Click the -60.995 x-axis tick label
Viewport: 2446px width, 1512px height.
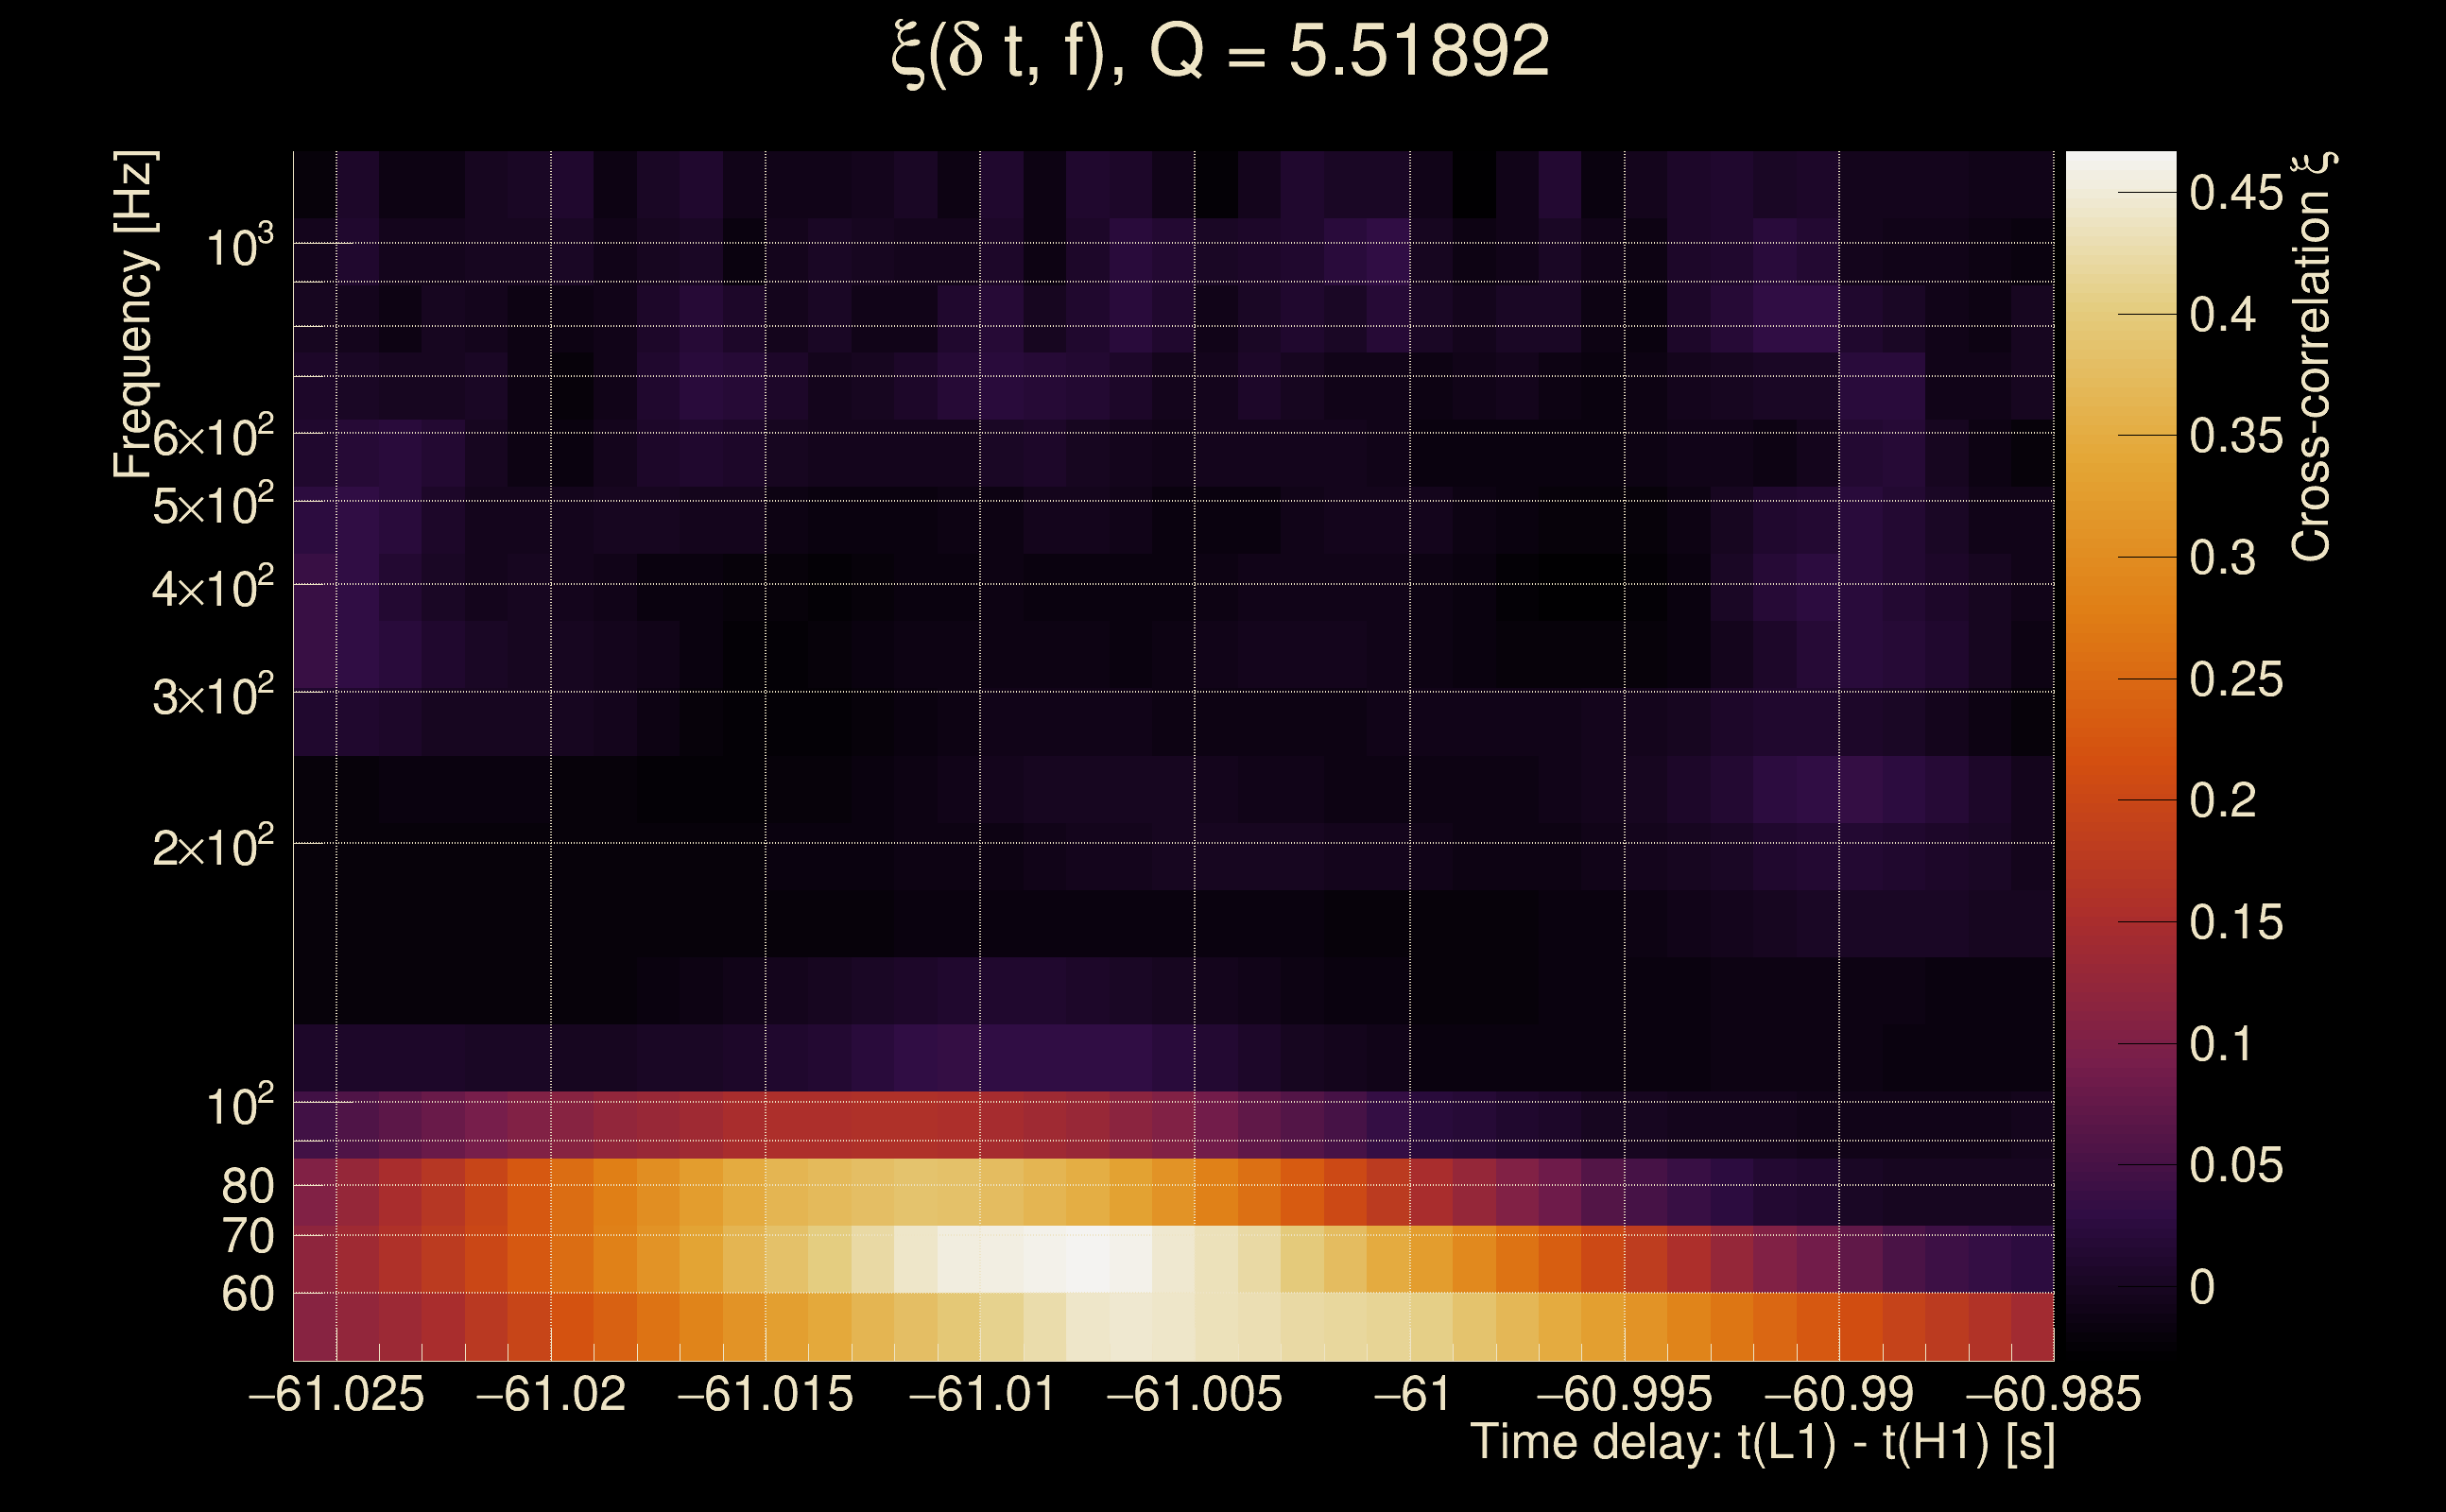click(x=1624, y=1394)
